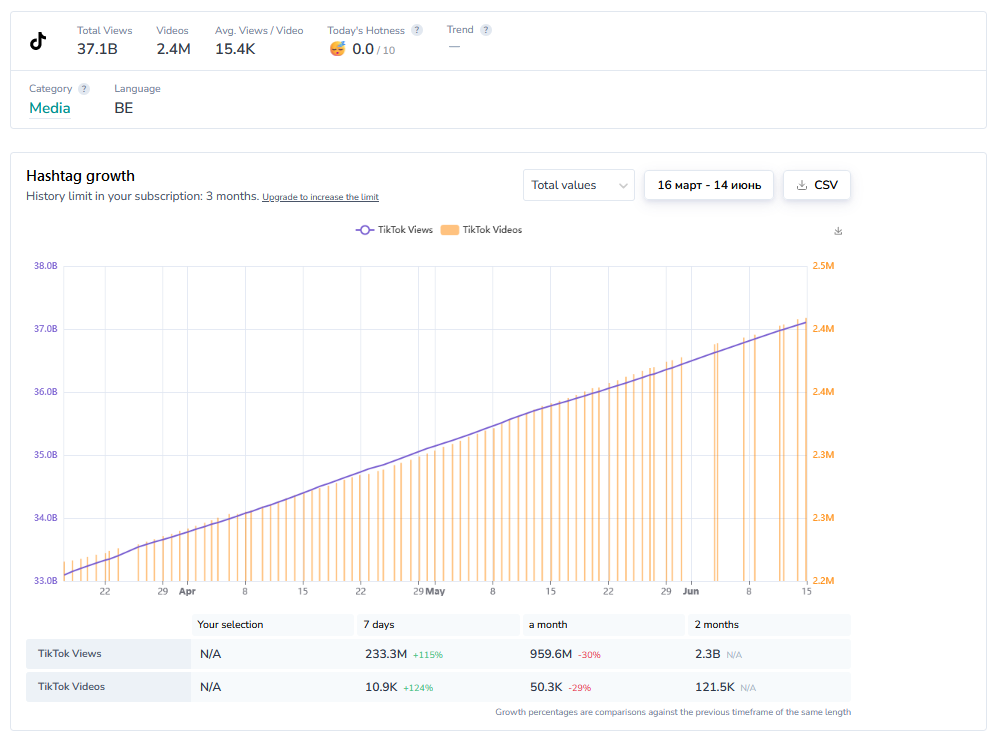Screen dimensions: 1003x735
Task: Click the Category help question icon
Action: [84, 89]
